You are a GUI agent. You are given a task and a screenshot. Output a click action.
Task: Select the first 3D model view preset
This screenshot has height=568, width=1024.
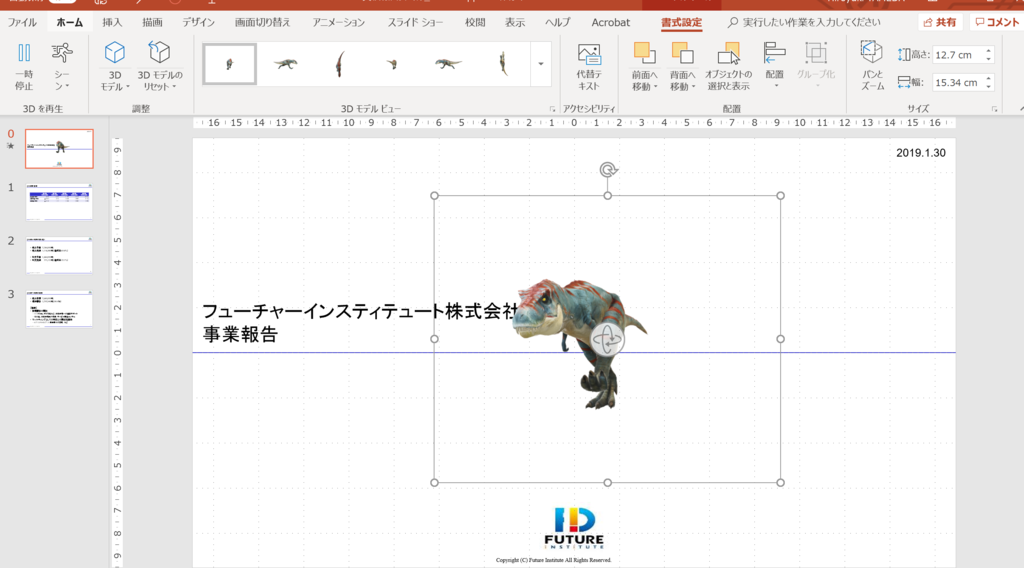[x=229, y=64]
